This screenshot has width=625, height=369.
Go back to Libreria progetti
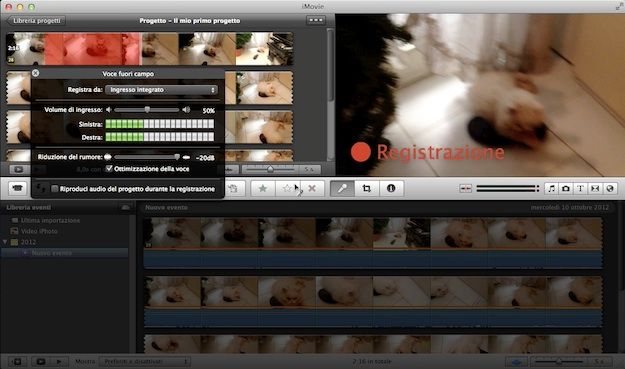click(36, 21)
